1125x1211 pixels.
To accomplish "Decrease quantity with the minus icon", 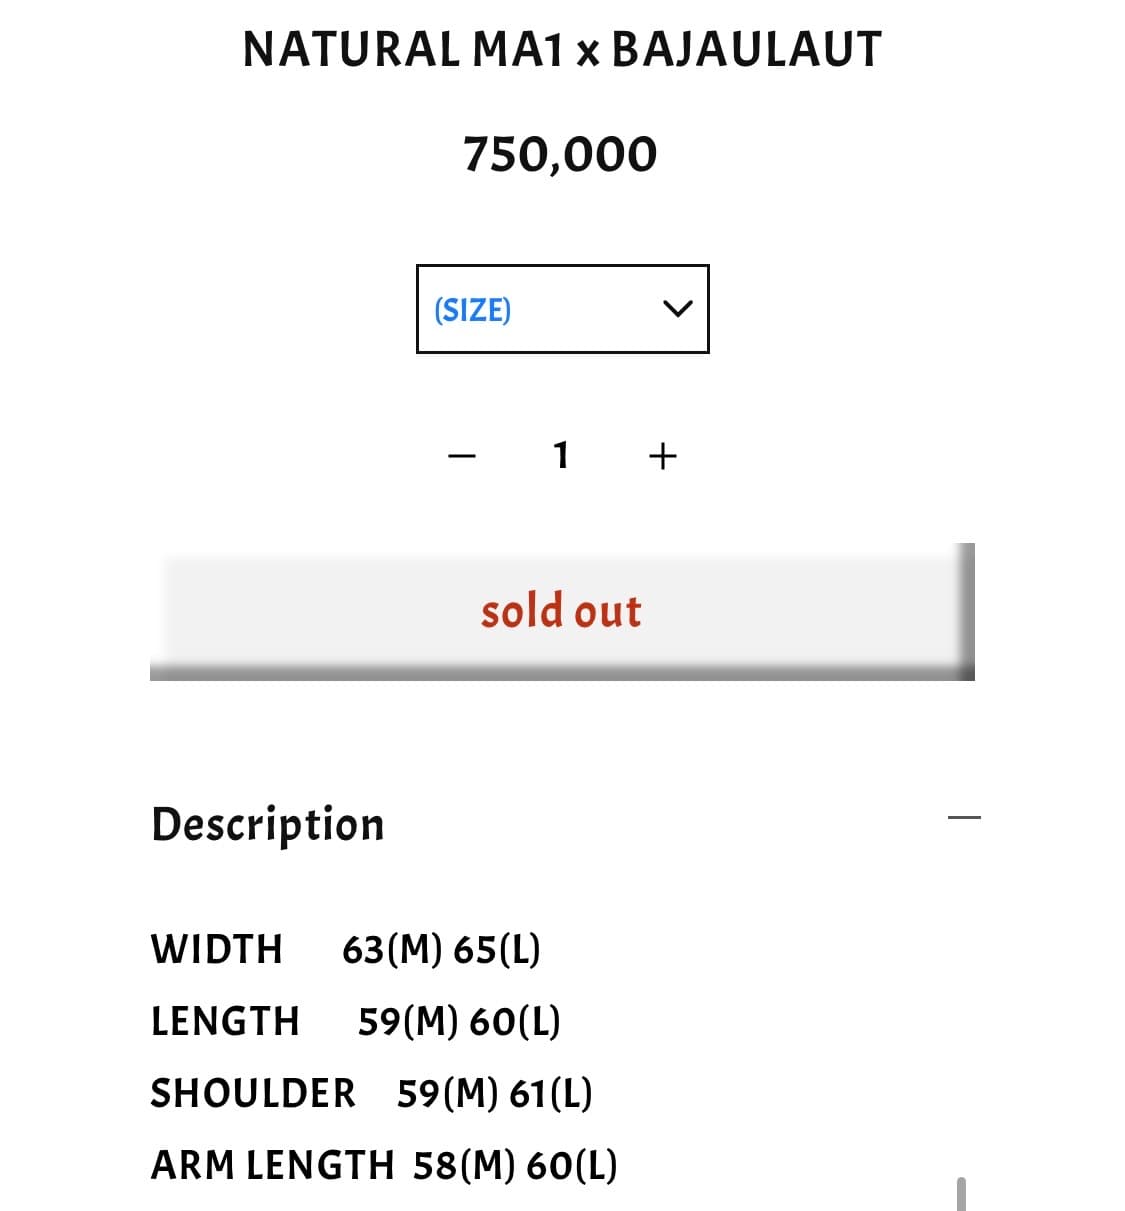I will coord(462,457).
